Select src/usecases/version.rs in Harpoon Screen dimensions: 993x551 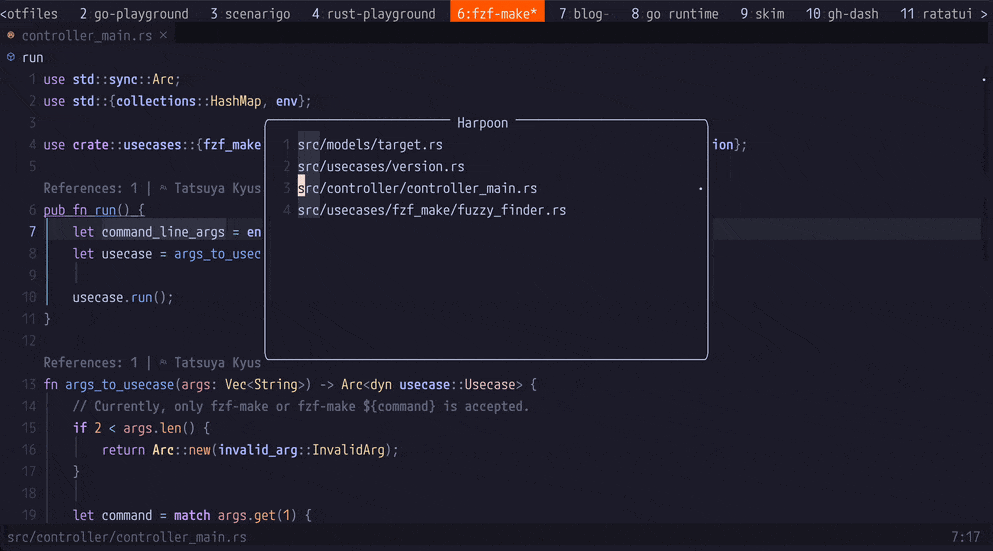tap(380, 167)
